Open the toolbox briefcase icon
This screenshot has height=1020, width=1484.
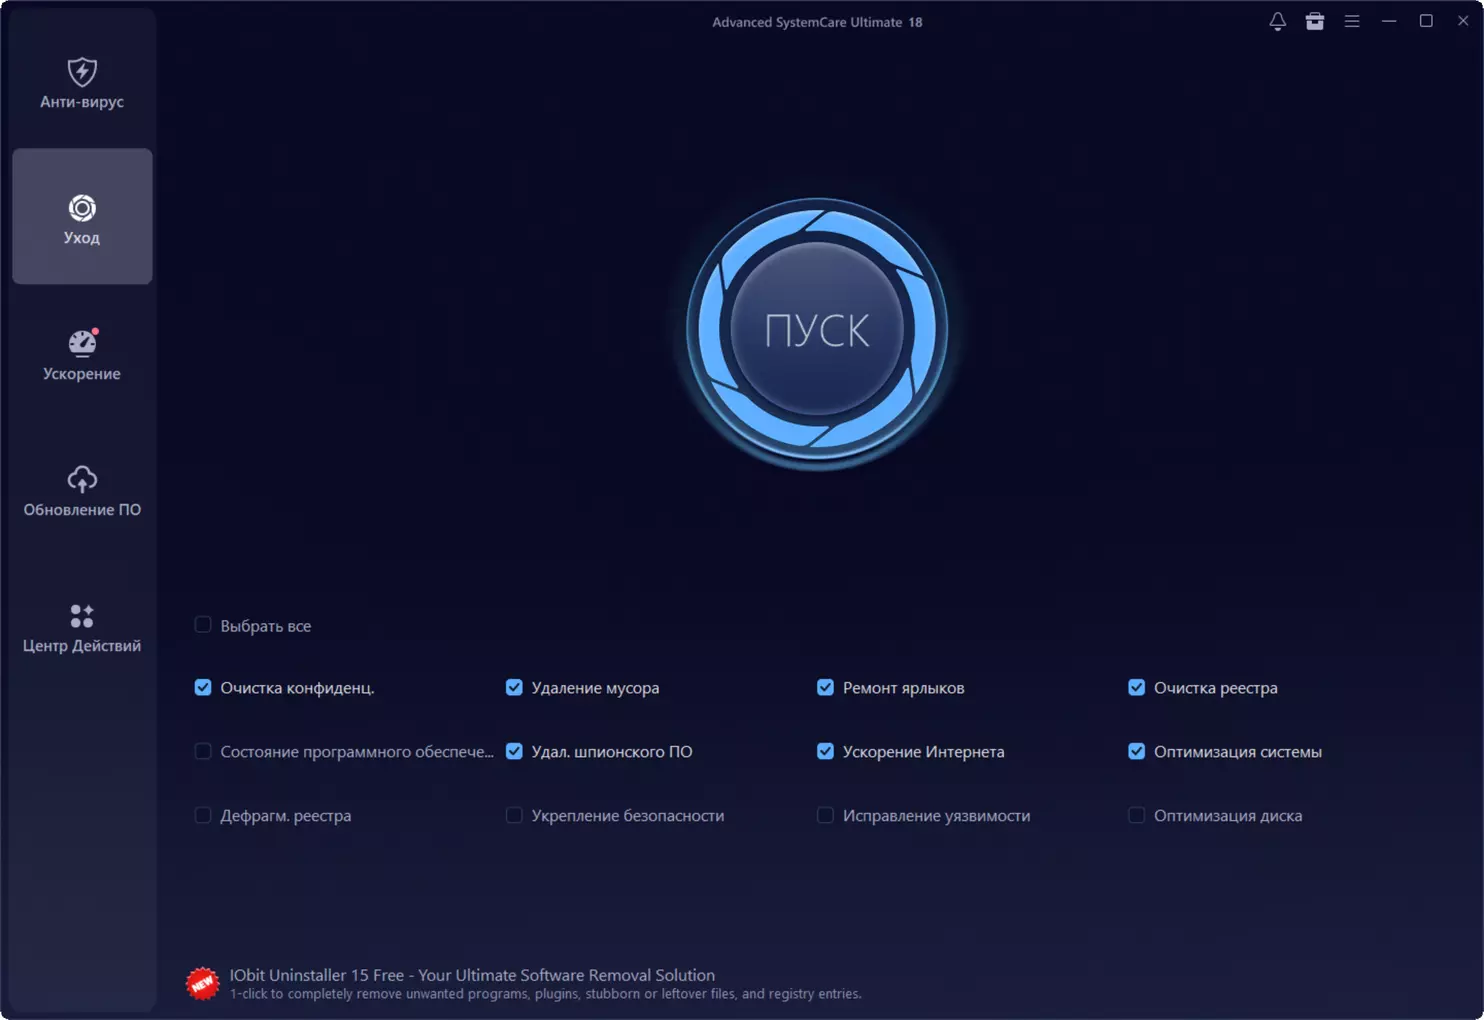click(x=1315, y=21)
